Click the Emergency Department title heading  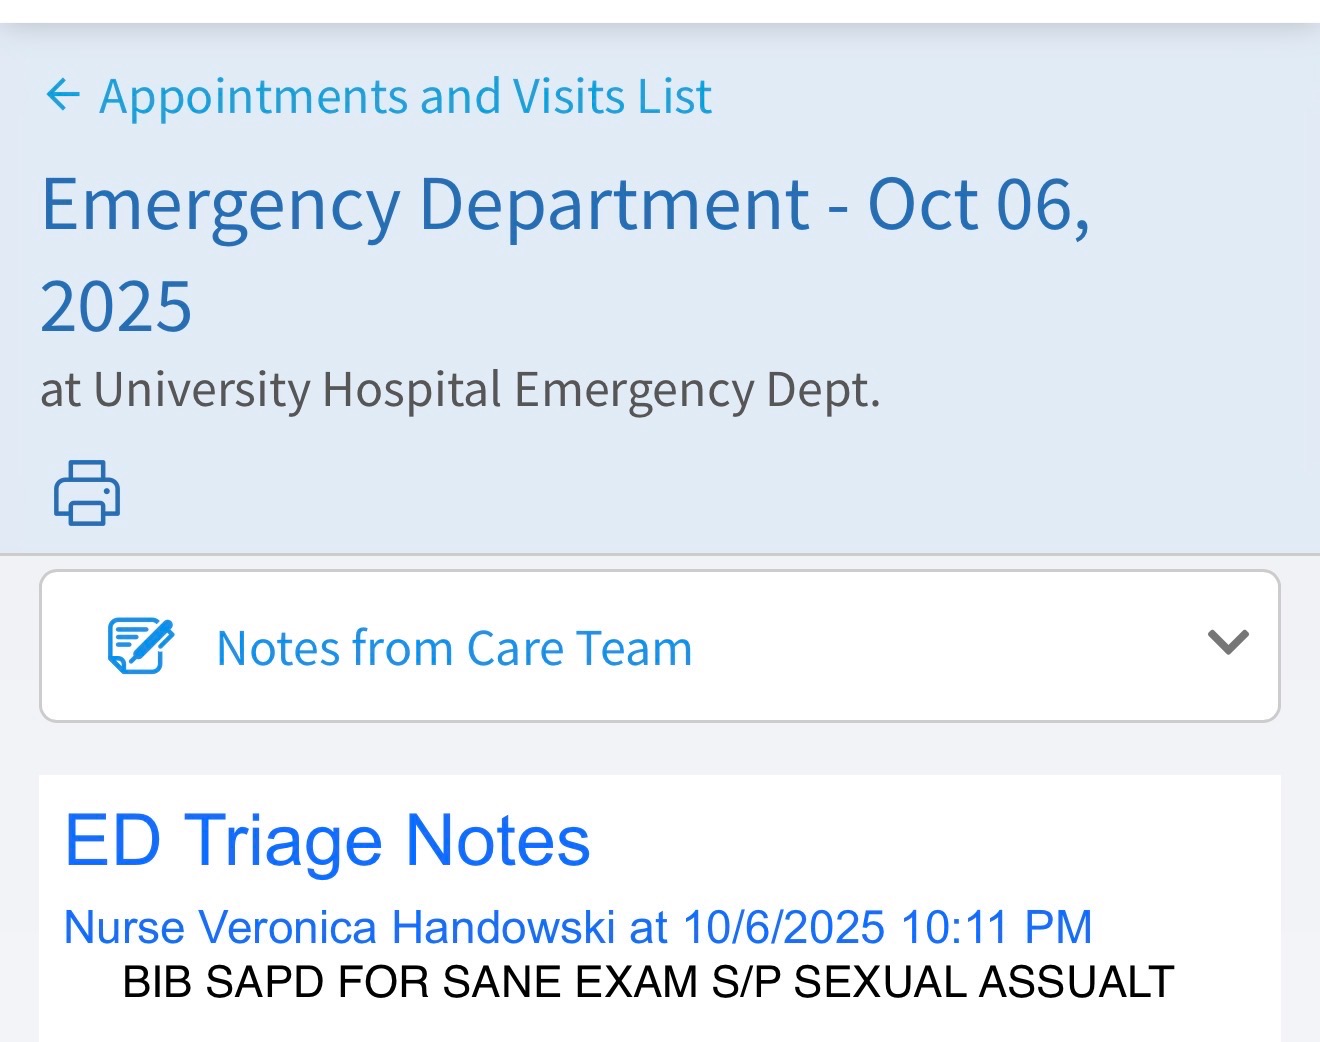[x=425, y=205]
